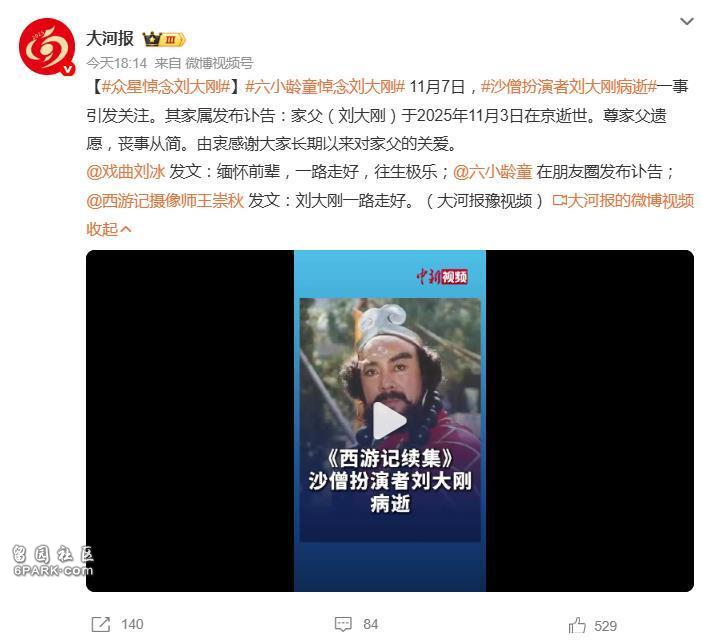Click the repost share icon
Screen dimensions: 712x643
100,624
